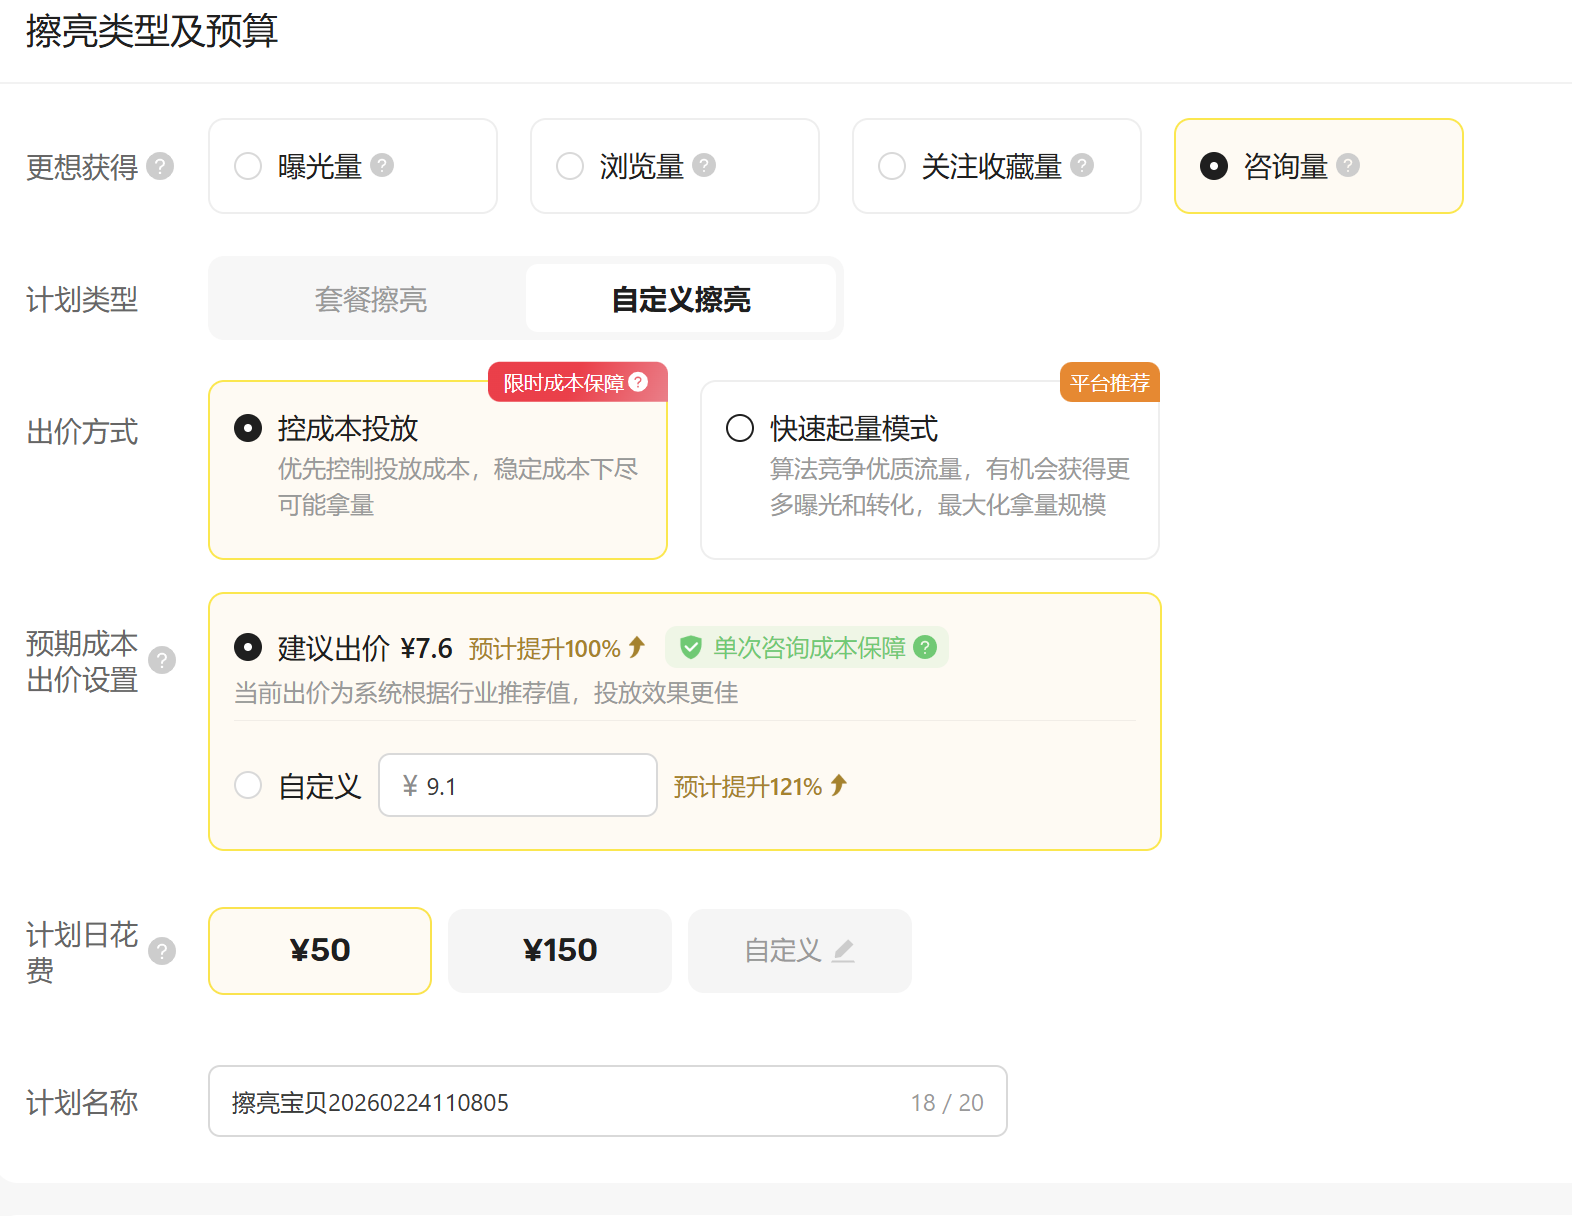1572x1216 pixels.
Task: Select the 浏览量 radio option
Action: pos(570,166)
